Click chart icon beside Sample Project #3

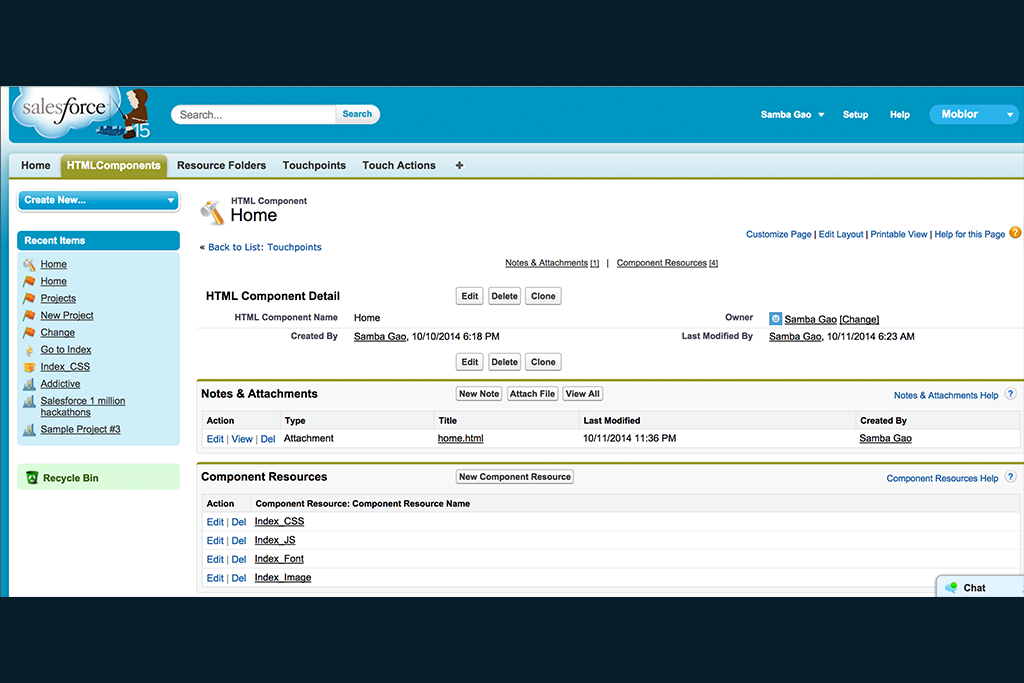(x=29, y=430)
